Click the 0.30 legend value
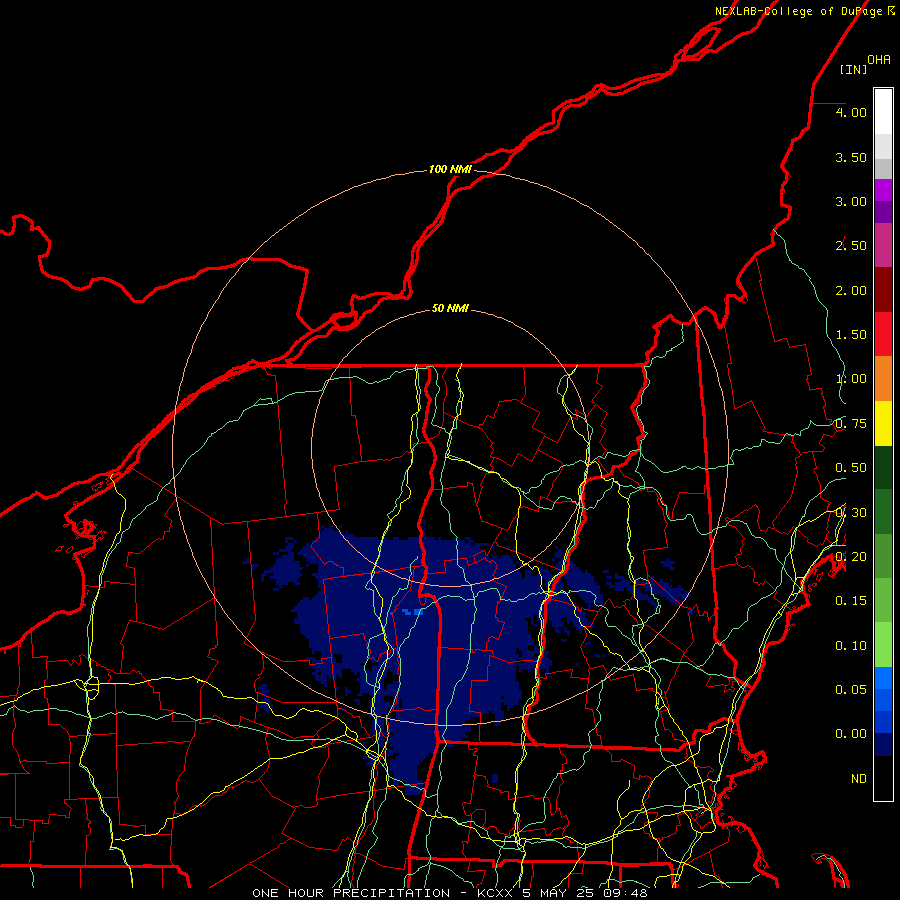The width and height of the screenshot is (900, 900). pos(851,513)
